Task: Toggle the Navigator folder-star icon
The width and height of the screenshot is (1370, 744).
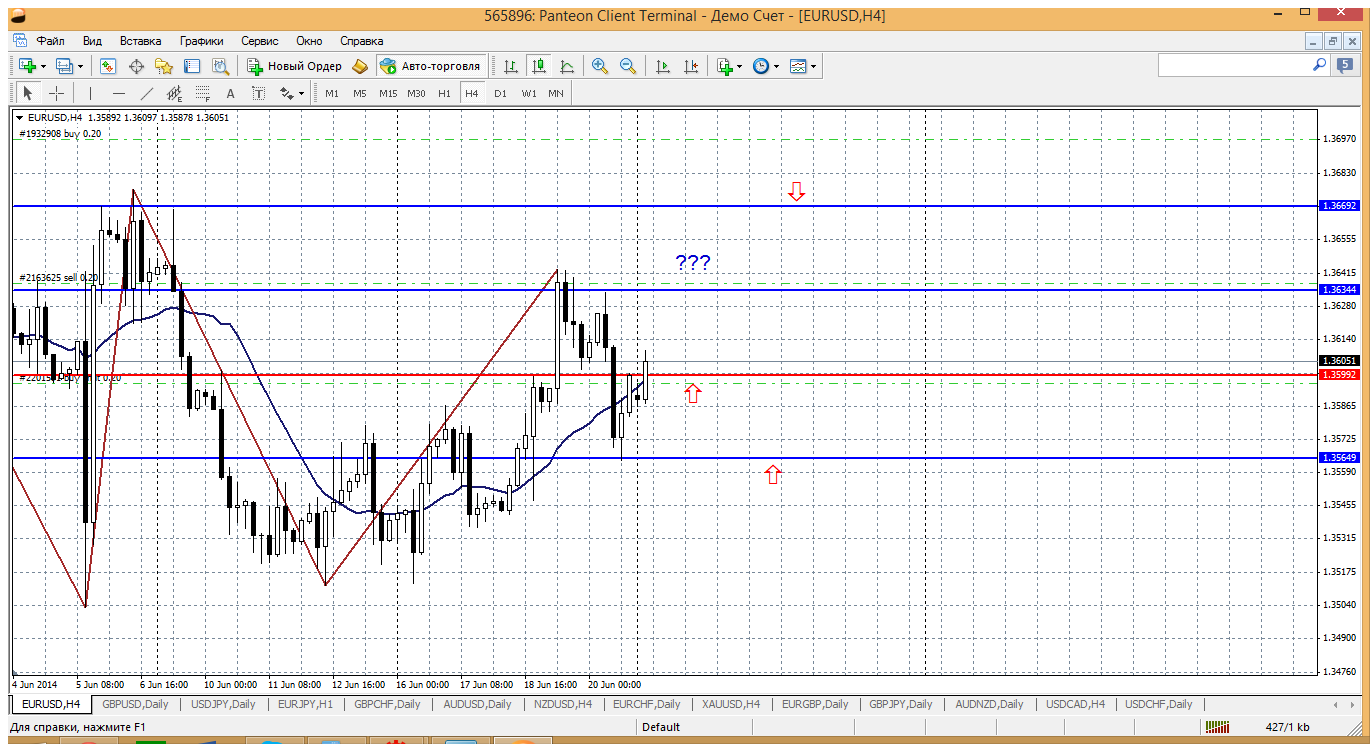Action: click(164, 66)
